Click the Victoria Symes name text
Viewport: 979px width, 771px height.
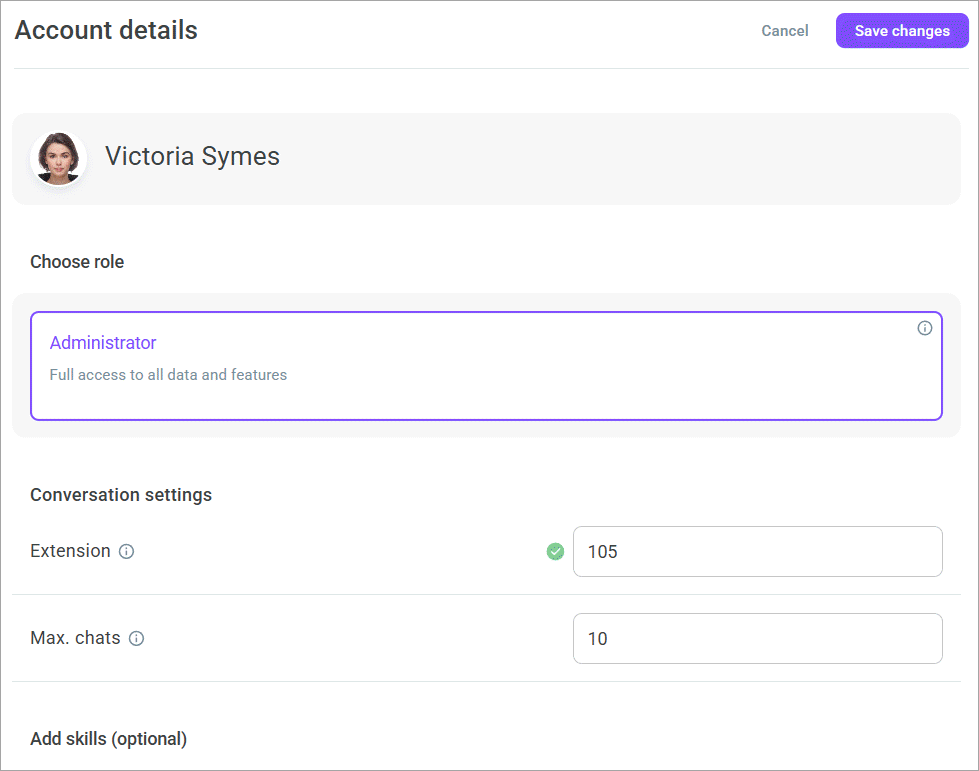(x=192, y=156)
